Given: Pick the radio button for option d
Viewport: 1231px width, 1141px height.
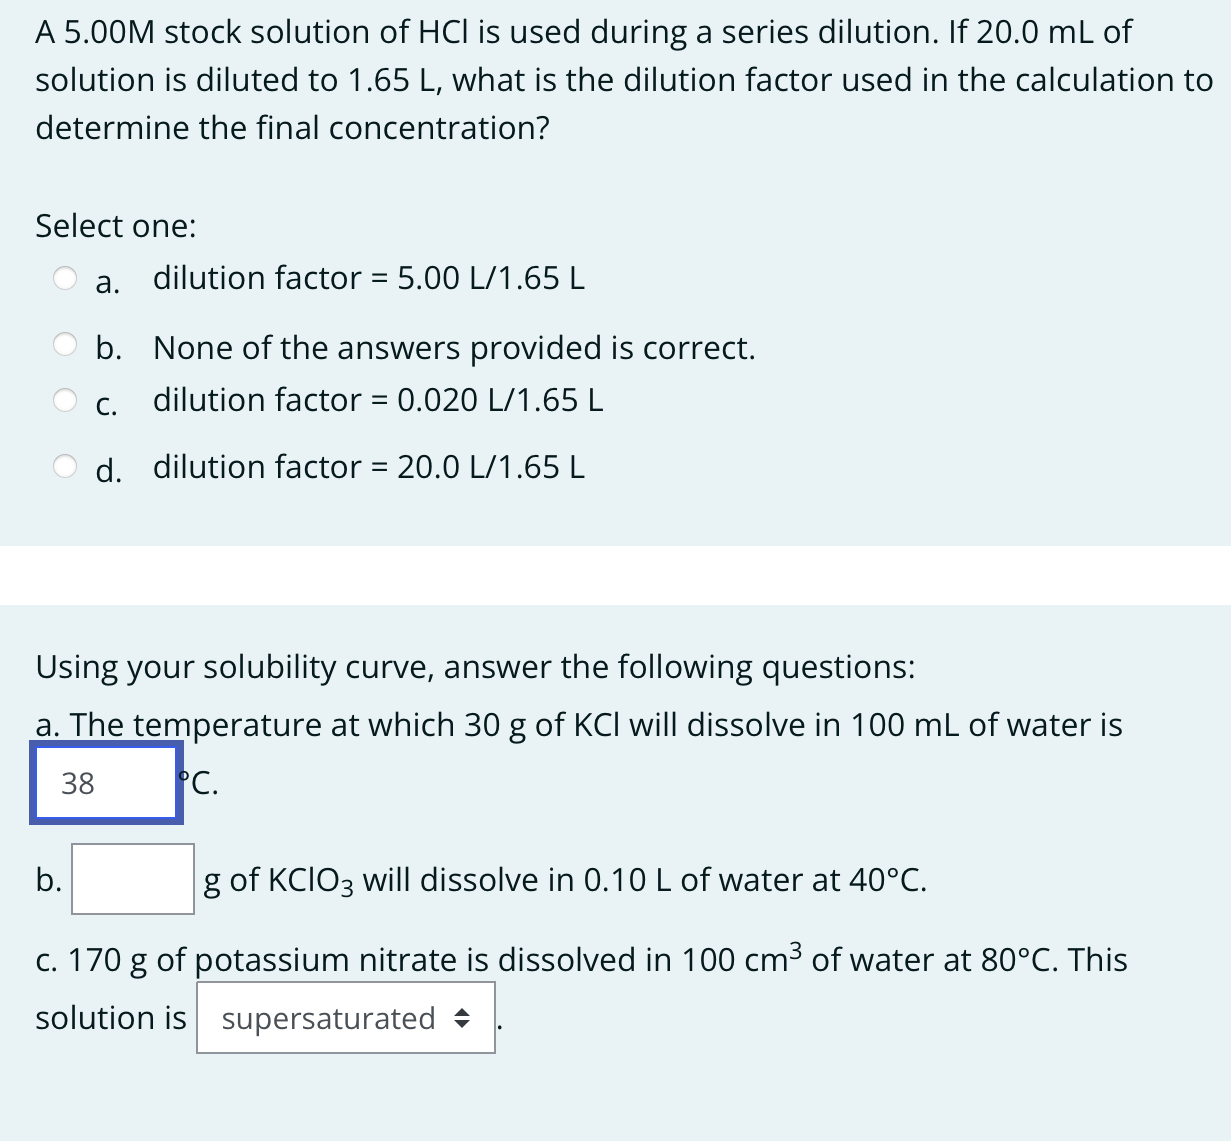Looking at the screenshot, I should 65,466.
